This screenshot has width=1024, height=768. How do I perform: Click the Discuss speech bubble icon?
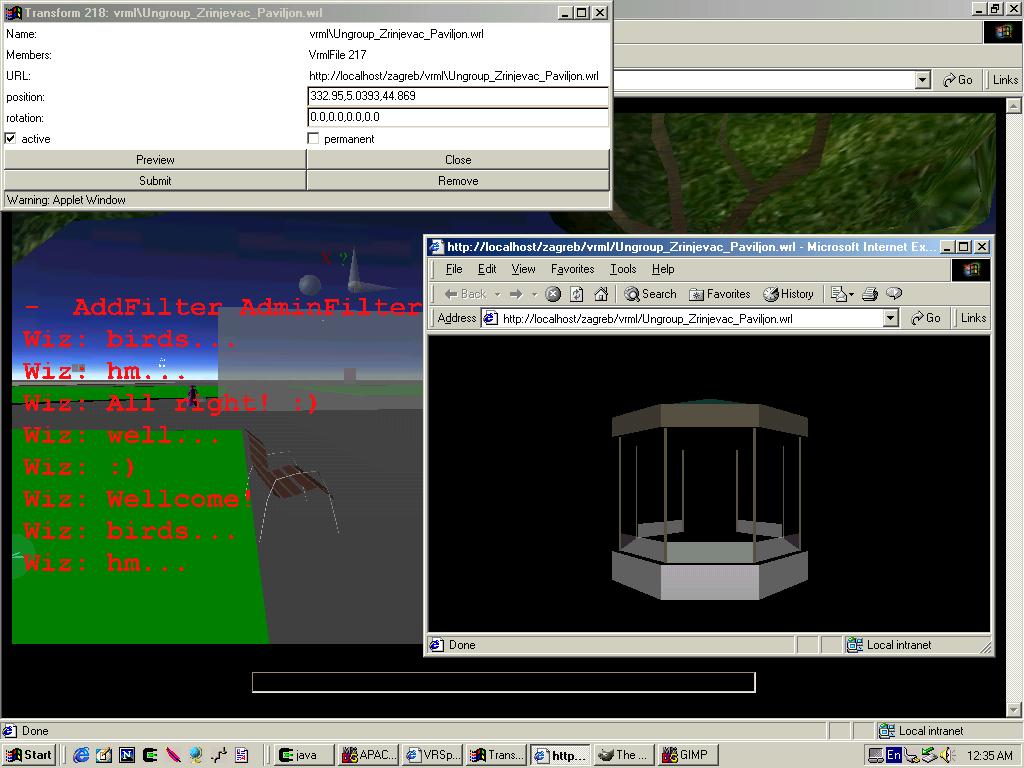click(894, 294)
